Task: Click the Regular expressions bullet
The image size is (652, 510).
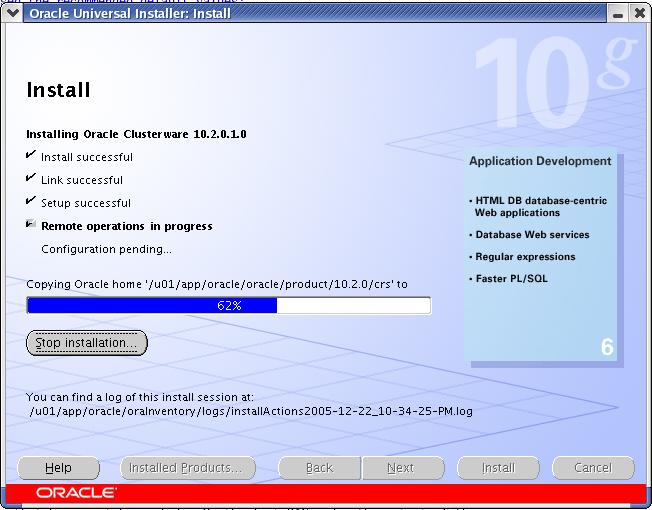Action: [522, 257]
